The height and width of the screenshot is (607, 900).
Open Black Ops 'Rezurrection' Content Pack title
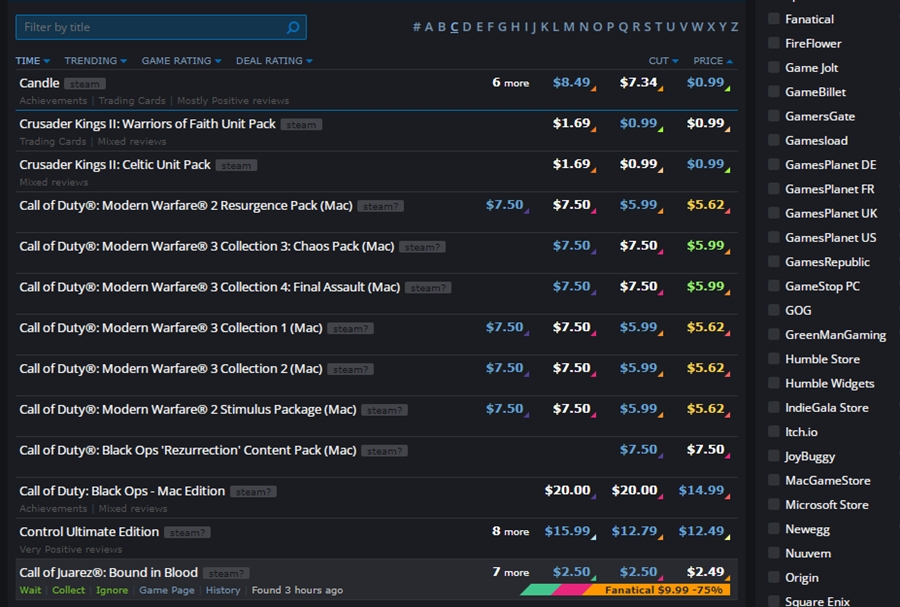tap(188, 450)
